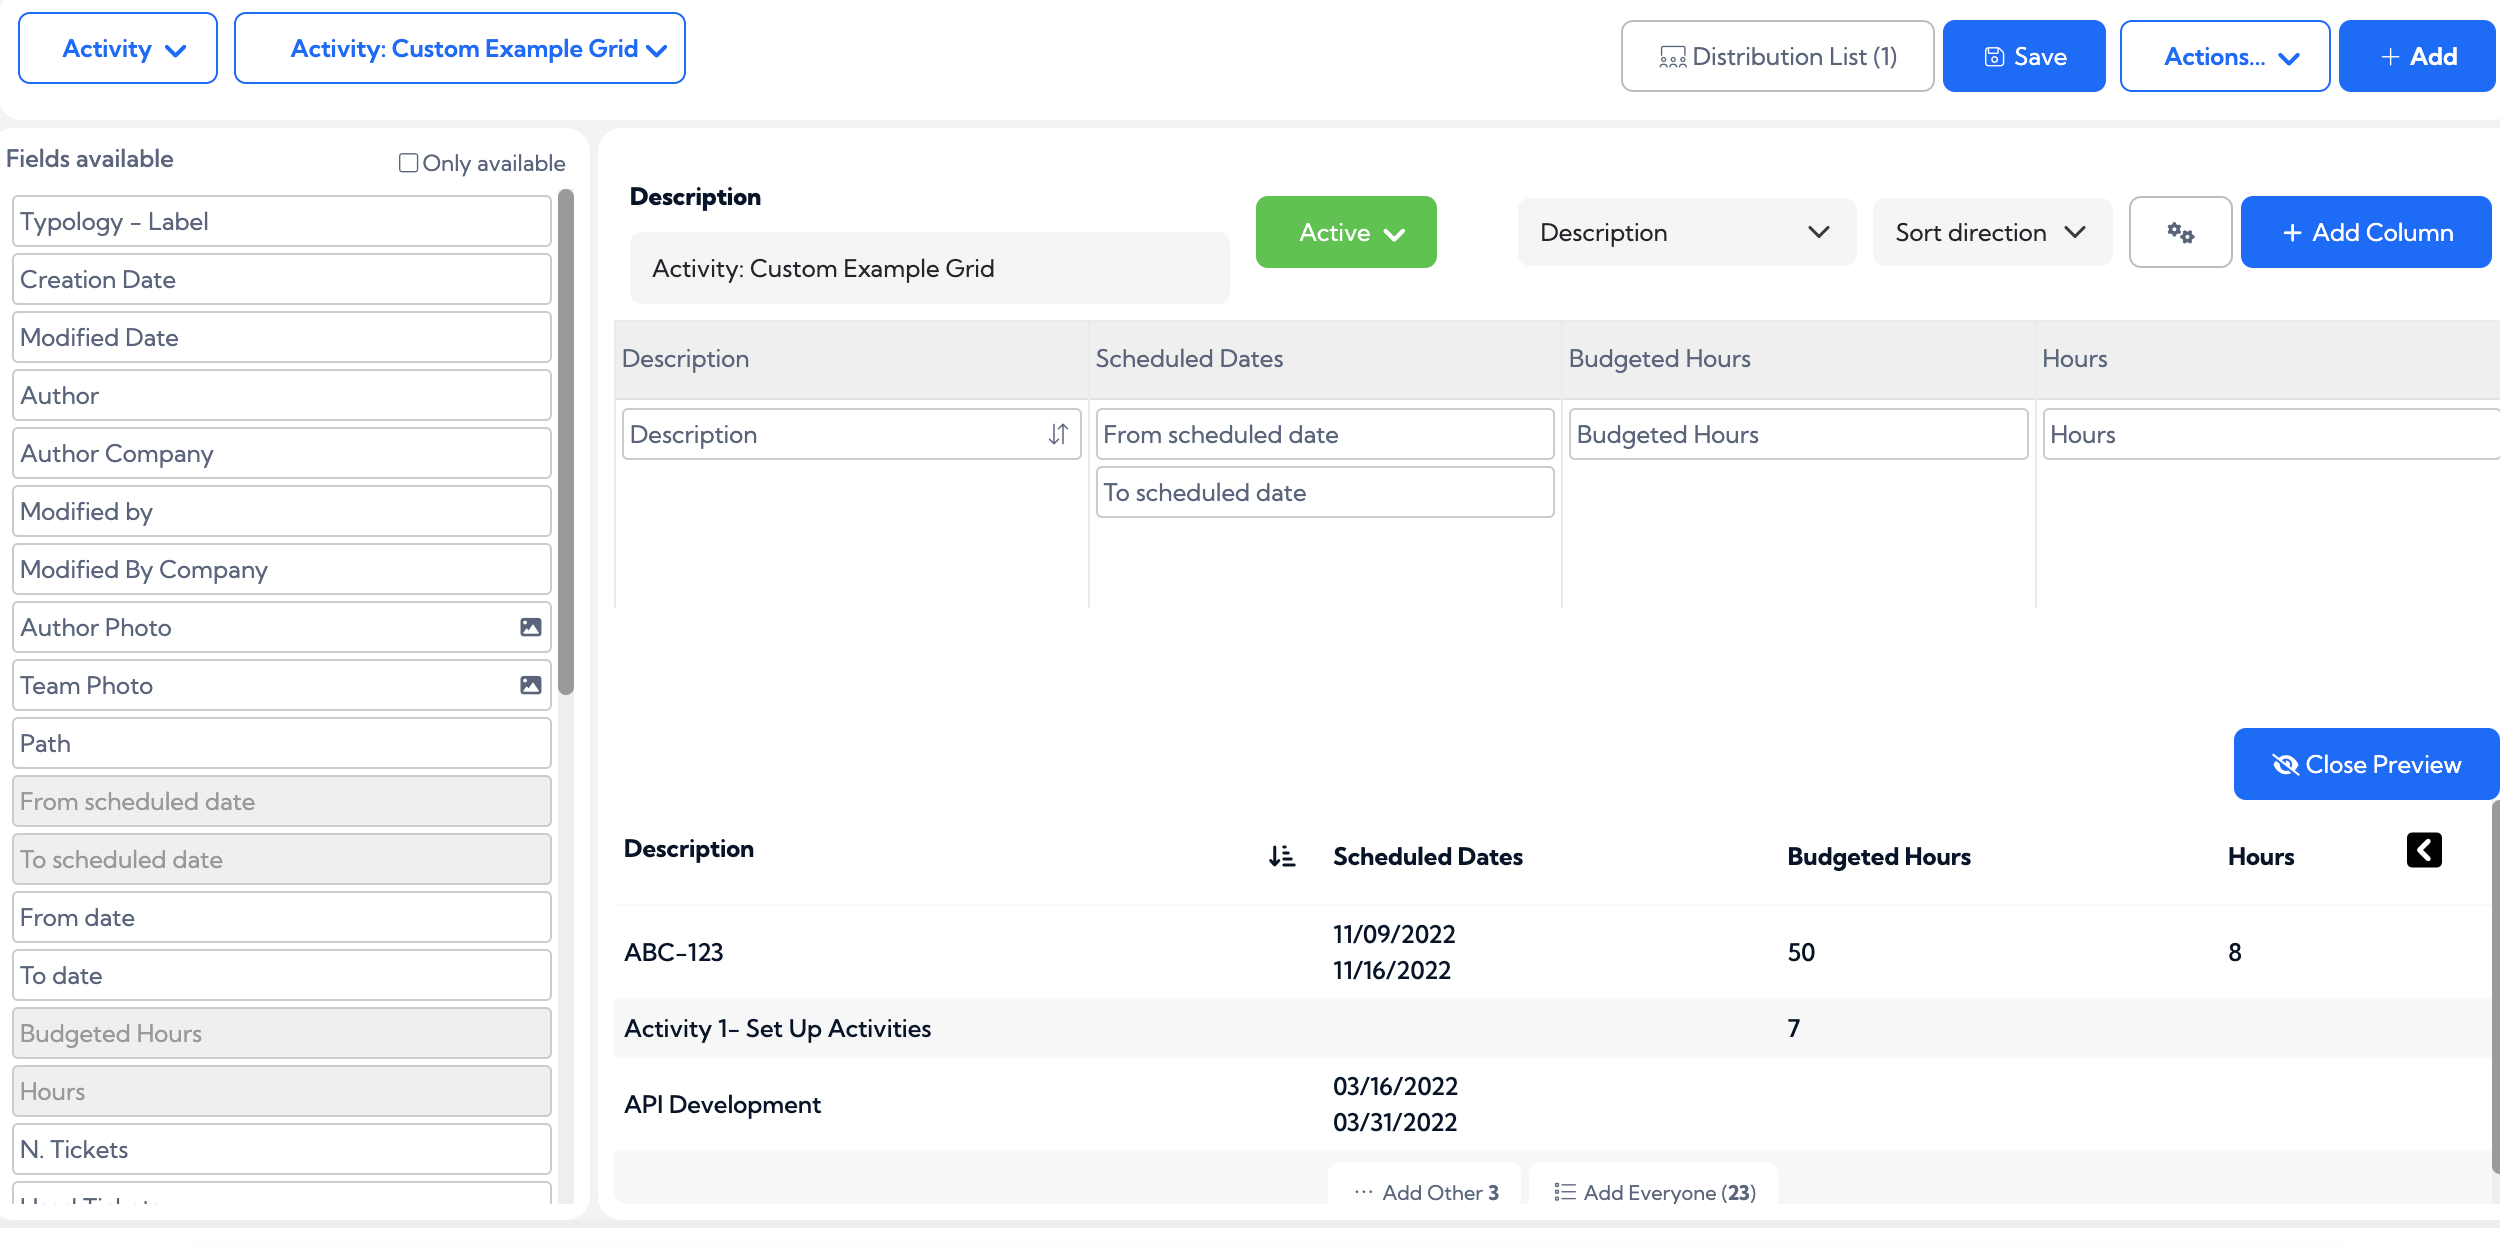Click the gear icon beside Add Column
Screen dimensions: 2500x1252
(2181, 232)
